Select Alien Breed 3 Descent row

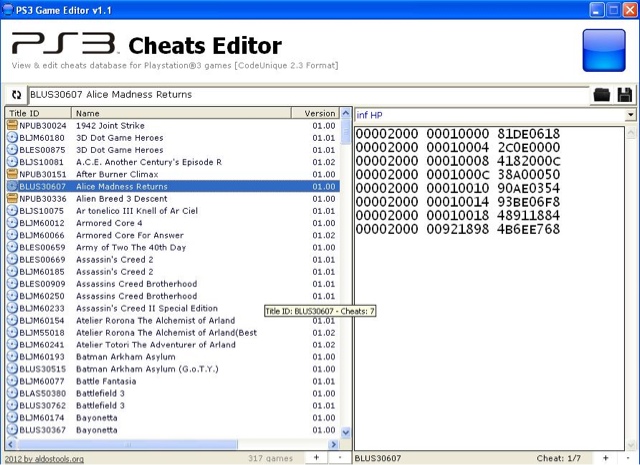point(172,198)
